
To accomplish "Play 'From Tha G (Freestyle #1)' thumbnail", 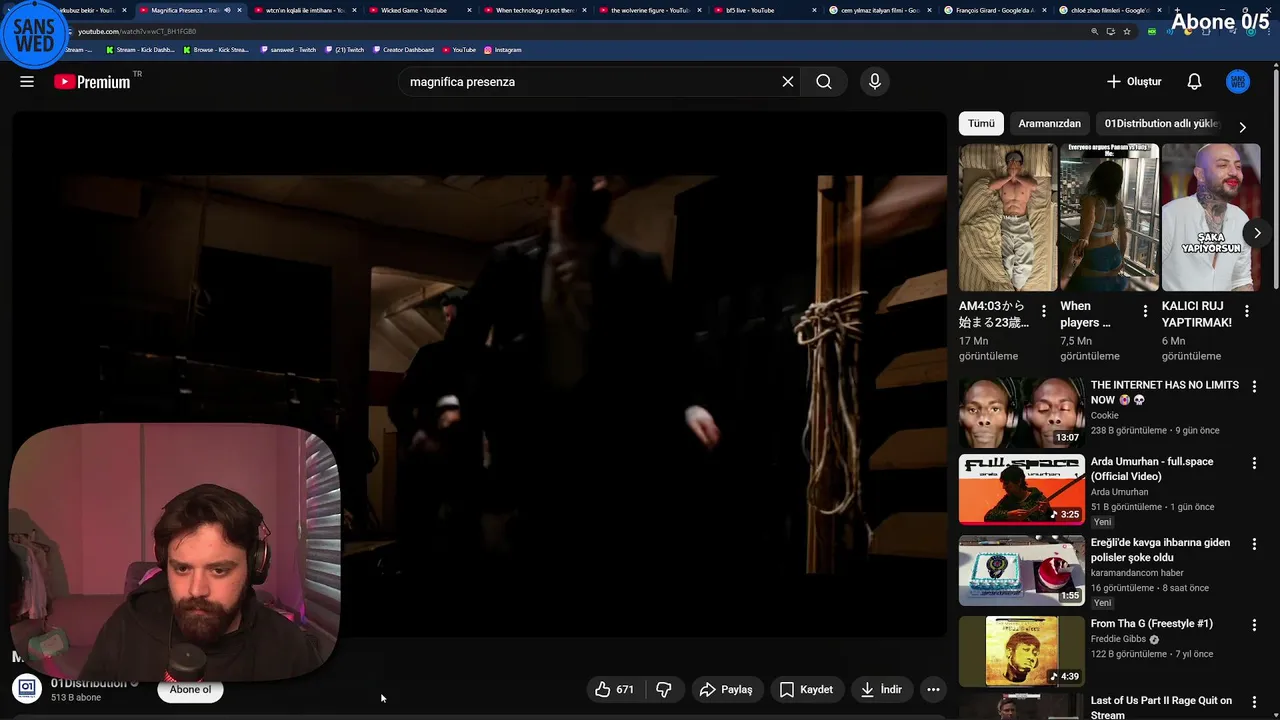I will (1021, 651).
